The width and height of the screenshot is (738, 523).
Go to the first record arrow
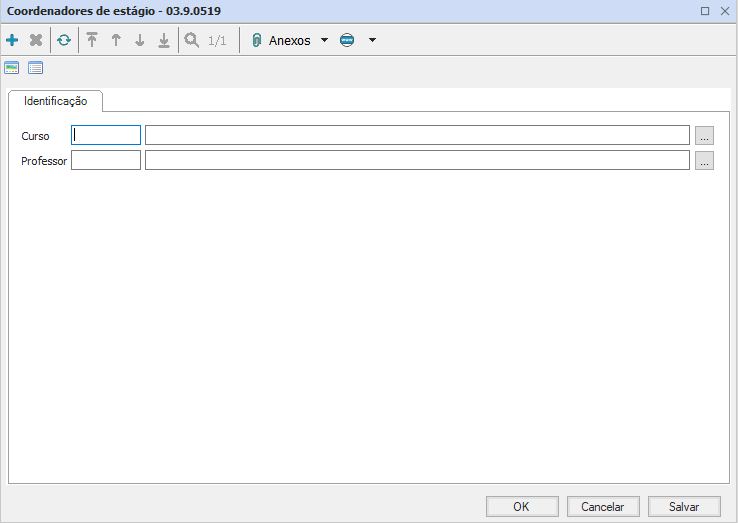[92, 41]
